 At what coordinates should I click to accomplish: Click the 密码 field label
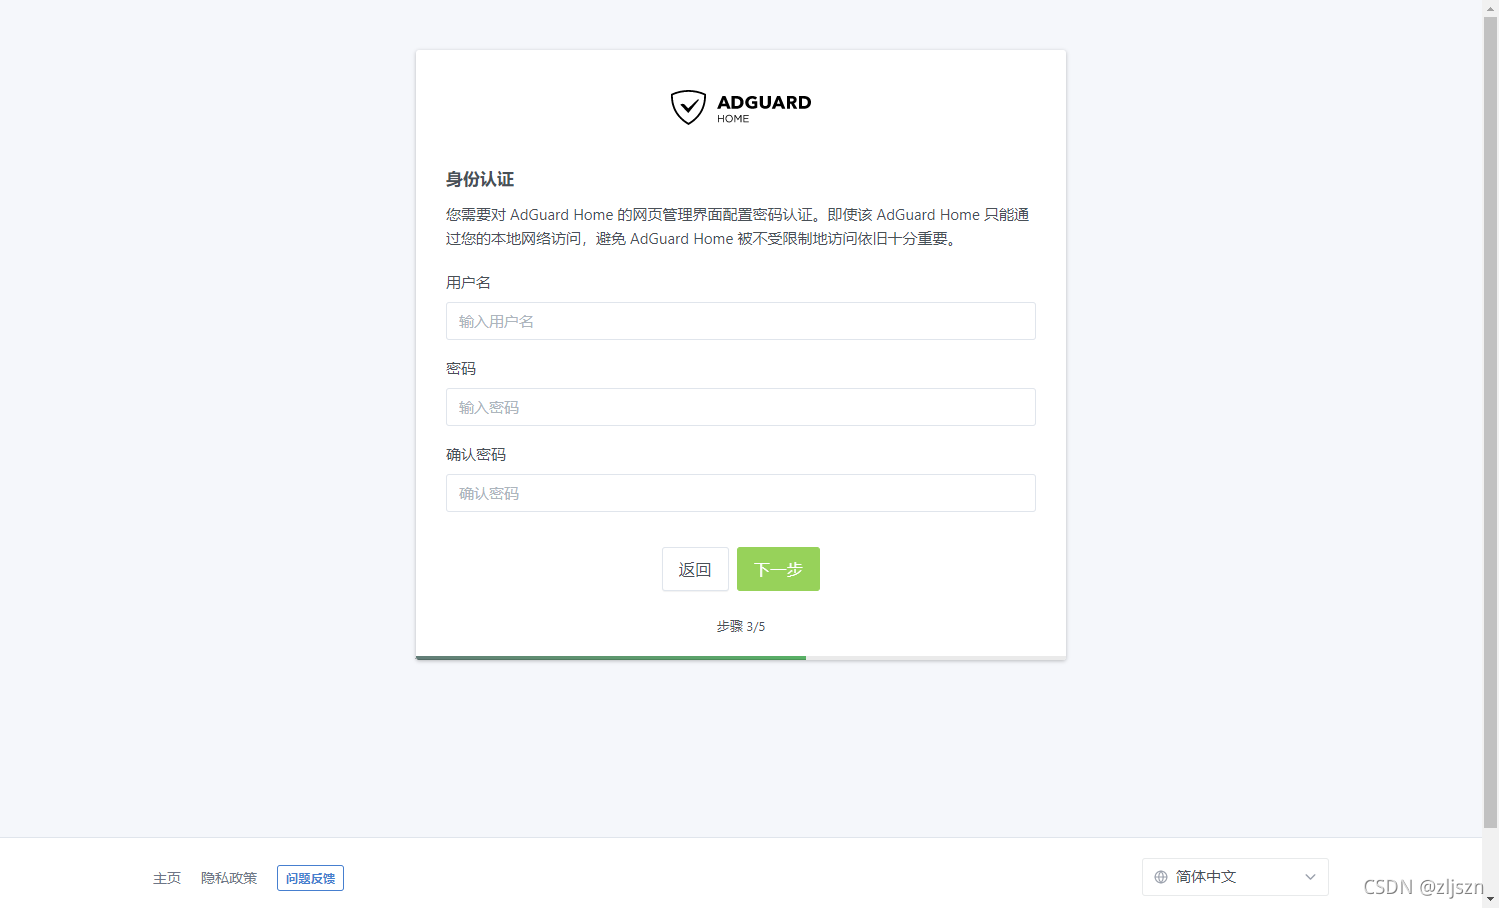click(x=461, y=368)
